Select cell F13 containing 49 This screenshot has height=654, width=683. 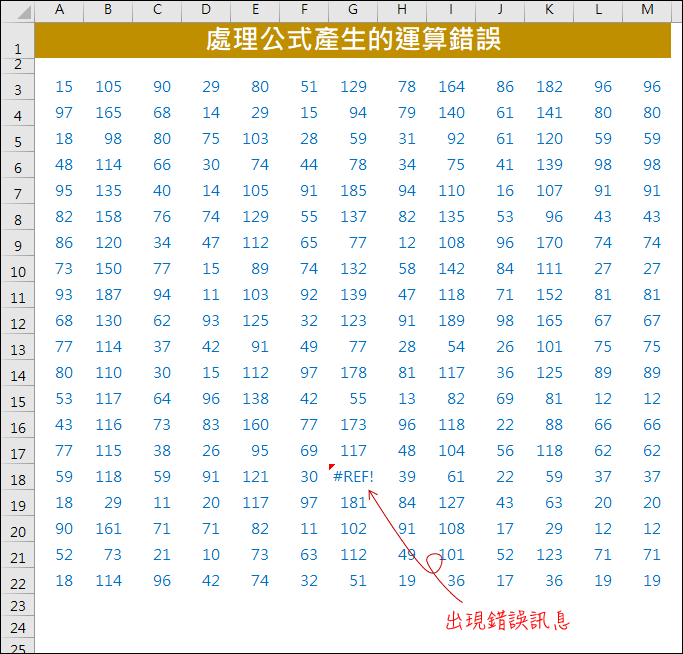[x=304, y=347]
